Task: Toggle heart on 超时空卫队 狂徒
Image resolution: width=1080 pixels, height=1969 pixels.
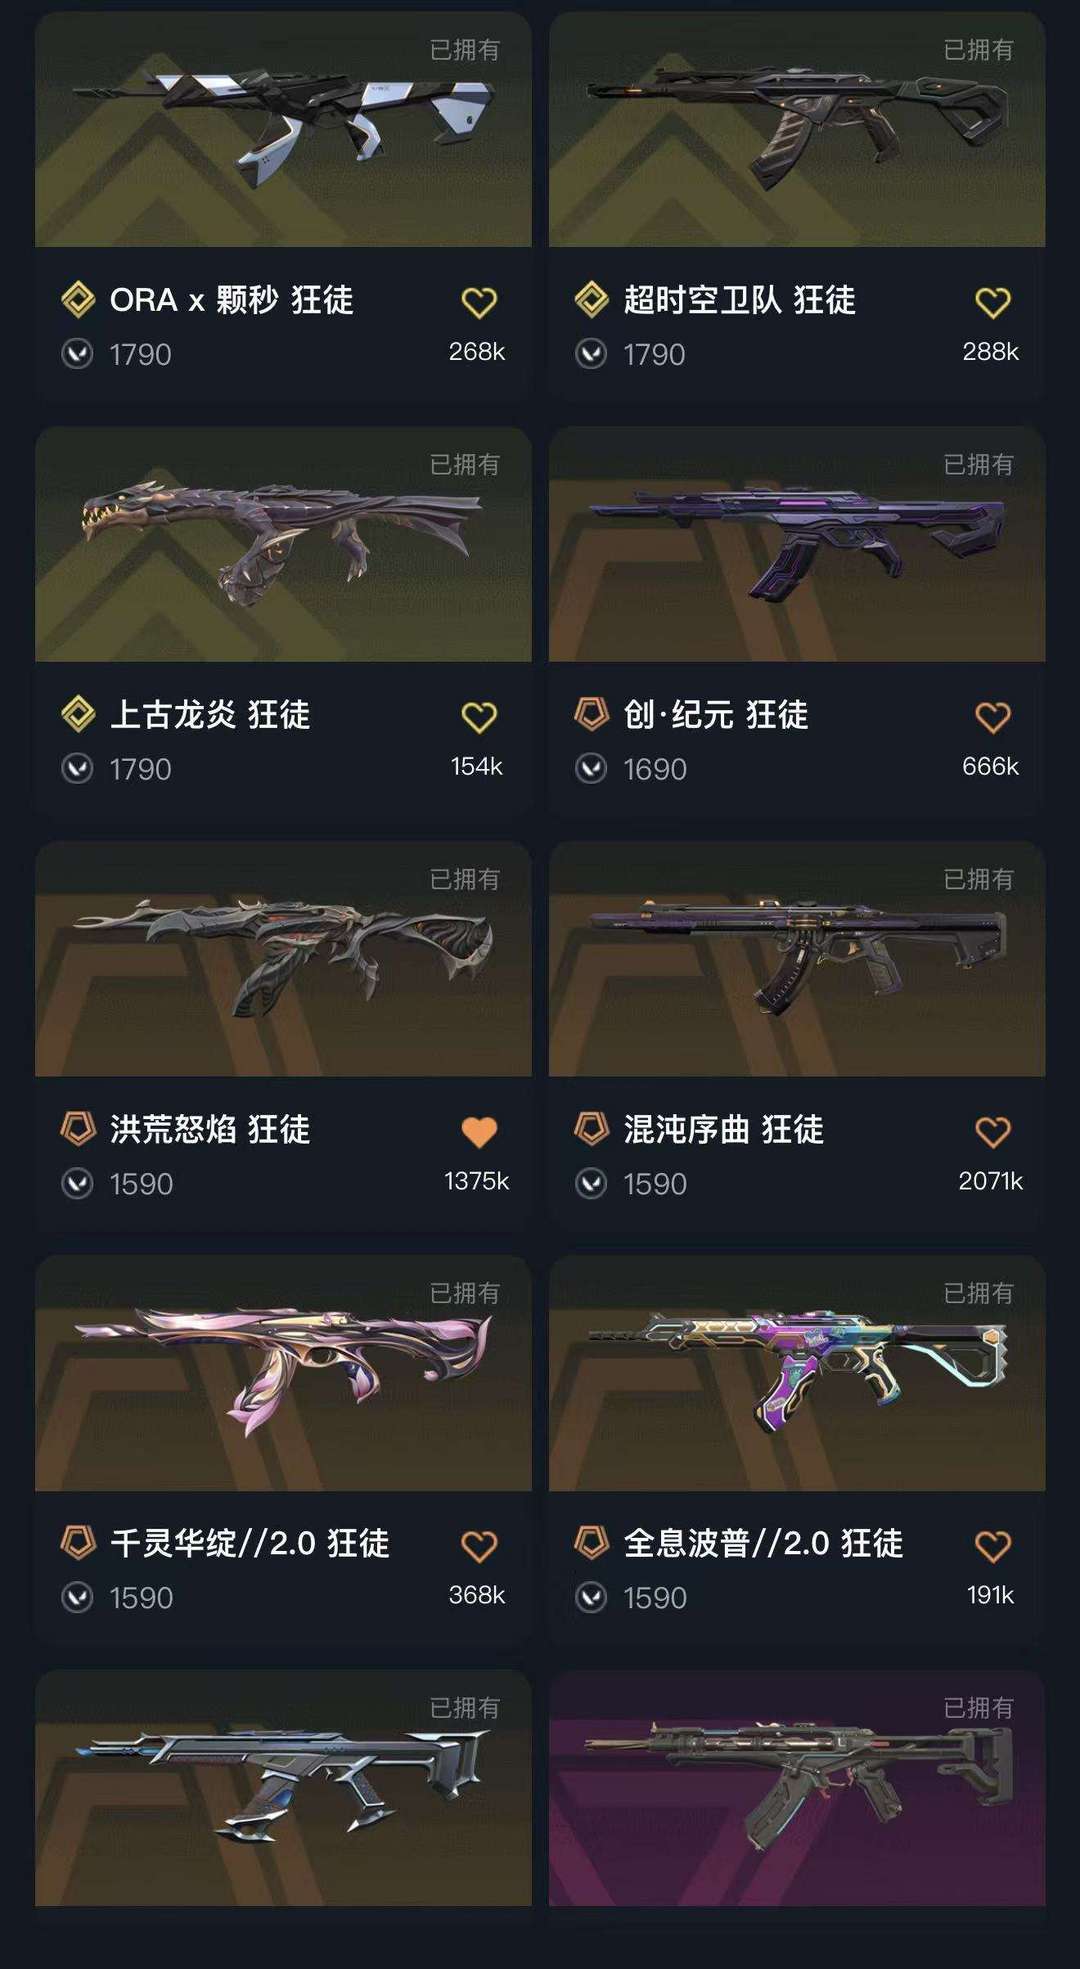Action: click(x=993, y=302)
